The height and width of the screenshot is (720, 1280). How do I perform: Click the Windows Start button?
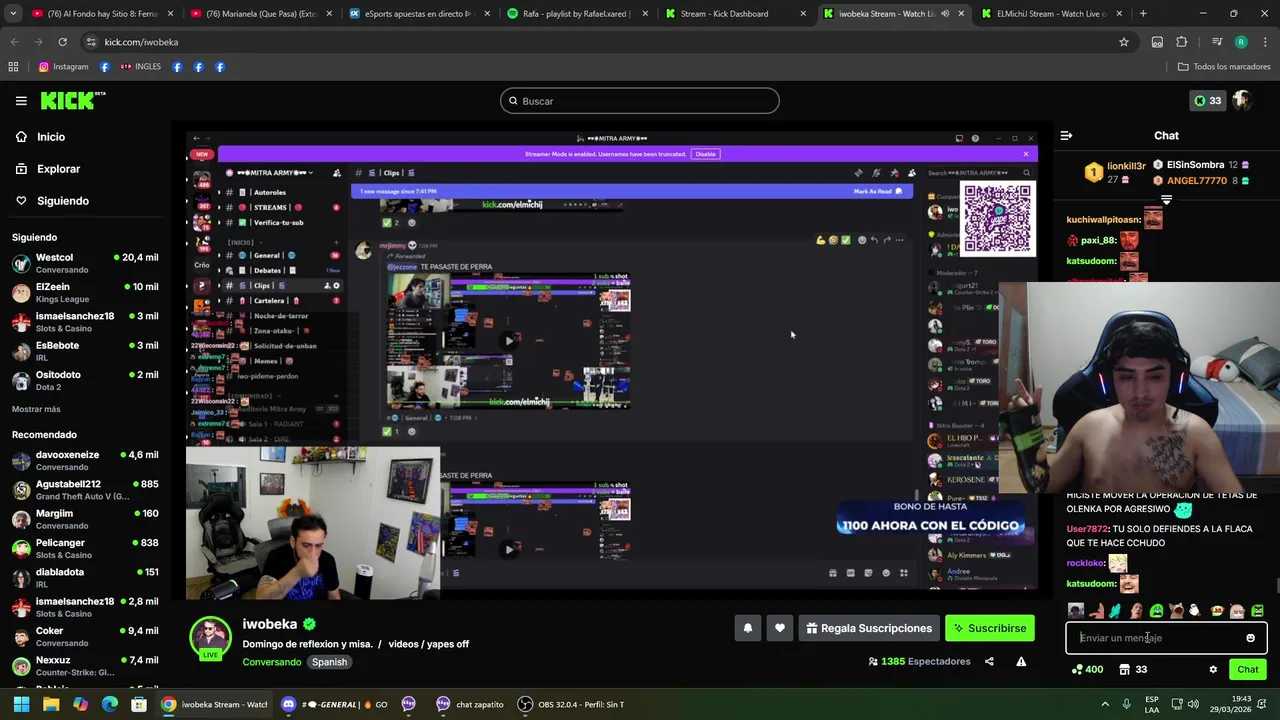[21, 704]
